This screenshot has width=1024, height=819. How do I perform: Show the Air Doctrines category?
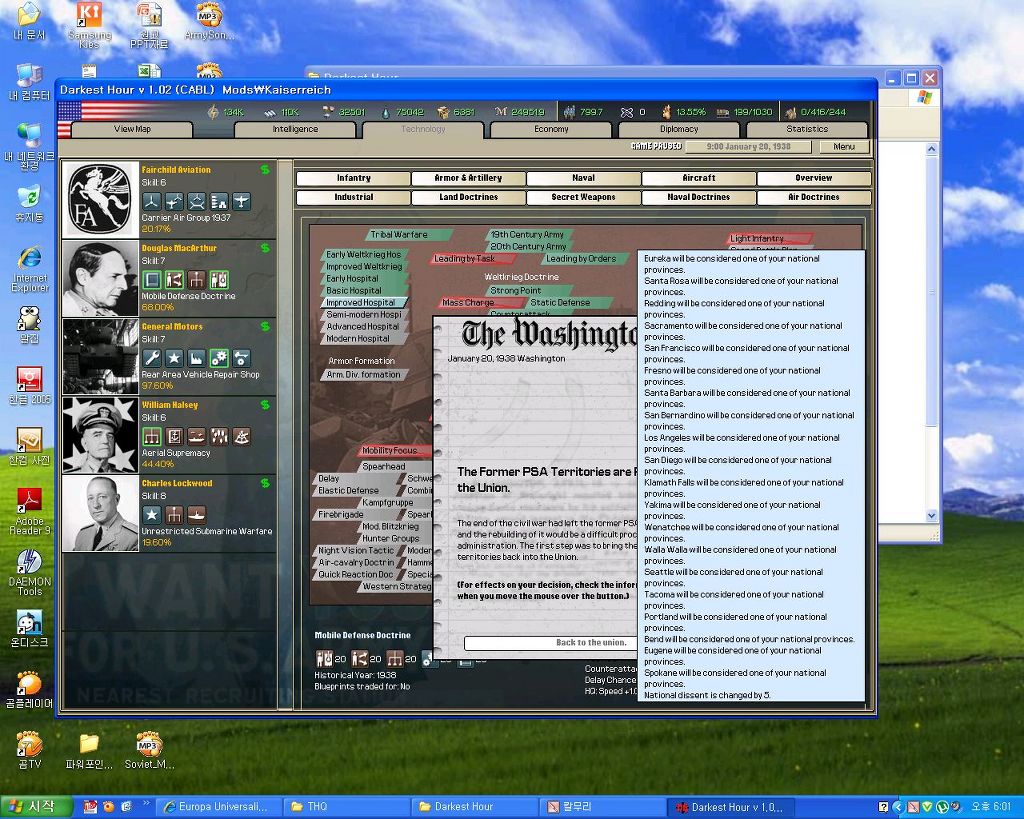point(814,197)
